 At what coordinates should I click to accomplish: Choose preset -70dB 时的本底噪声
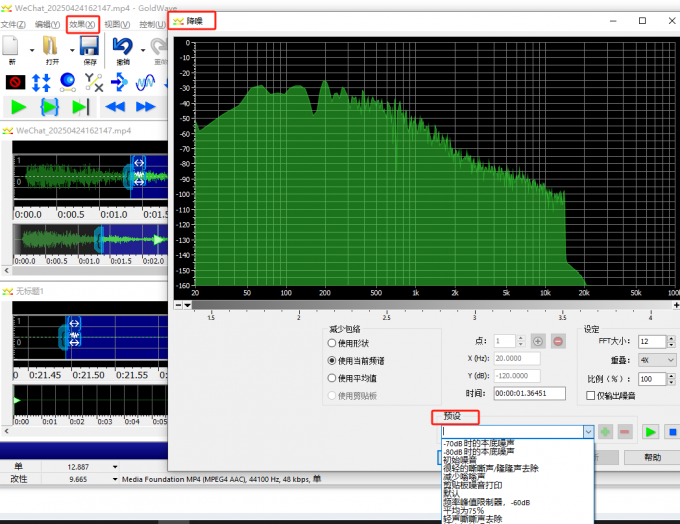pyautogui.click(x=478, y=443)
